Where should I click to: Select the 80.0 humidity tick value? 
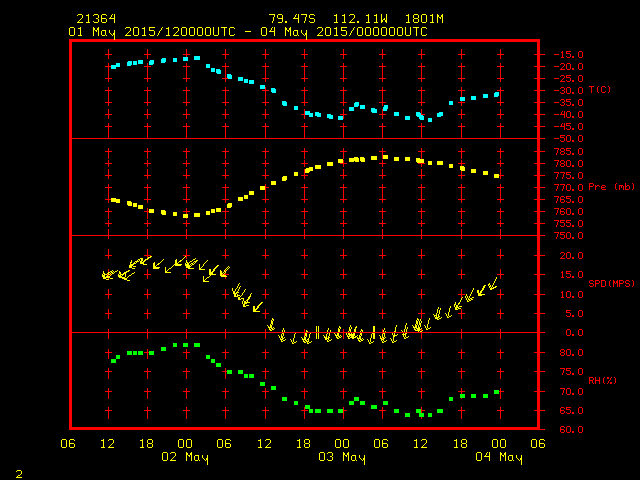pos(571,353)
